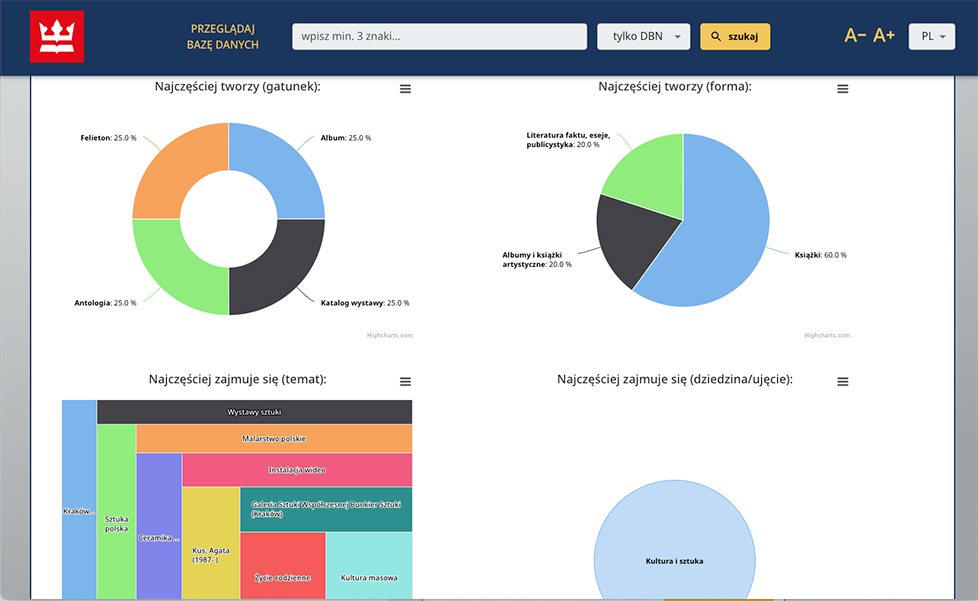
Task: Click the 'Życie codzienne' treemap tile
Action: [283, 566]
